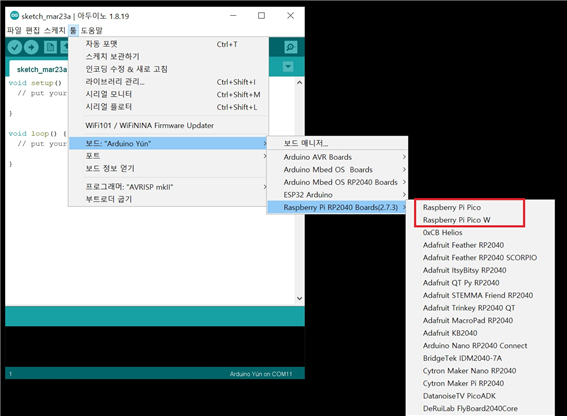
Task: Expand Arduino Mbed OS RP2040 Boards
Action: (337, 182)
